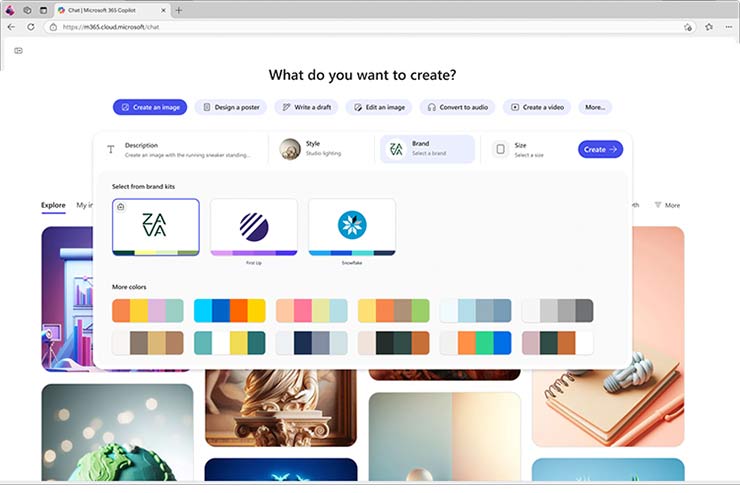Switch to the Explore tab
Image resolution: width=740 pixels, height=493 pixels.
pos(53,205)
